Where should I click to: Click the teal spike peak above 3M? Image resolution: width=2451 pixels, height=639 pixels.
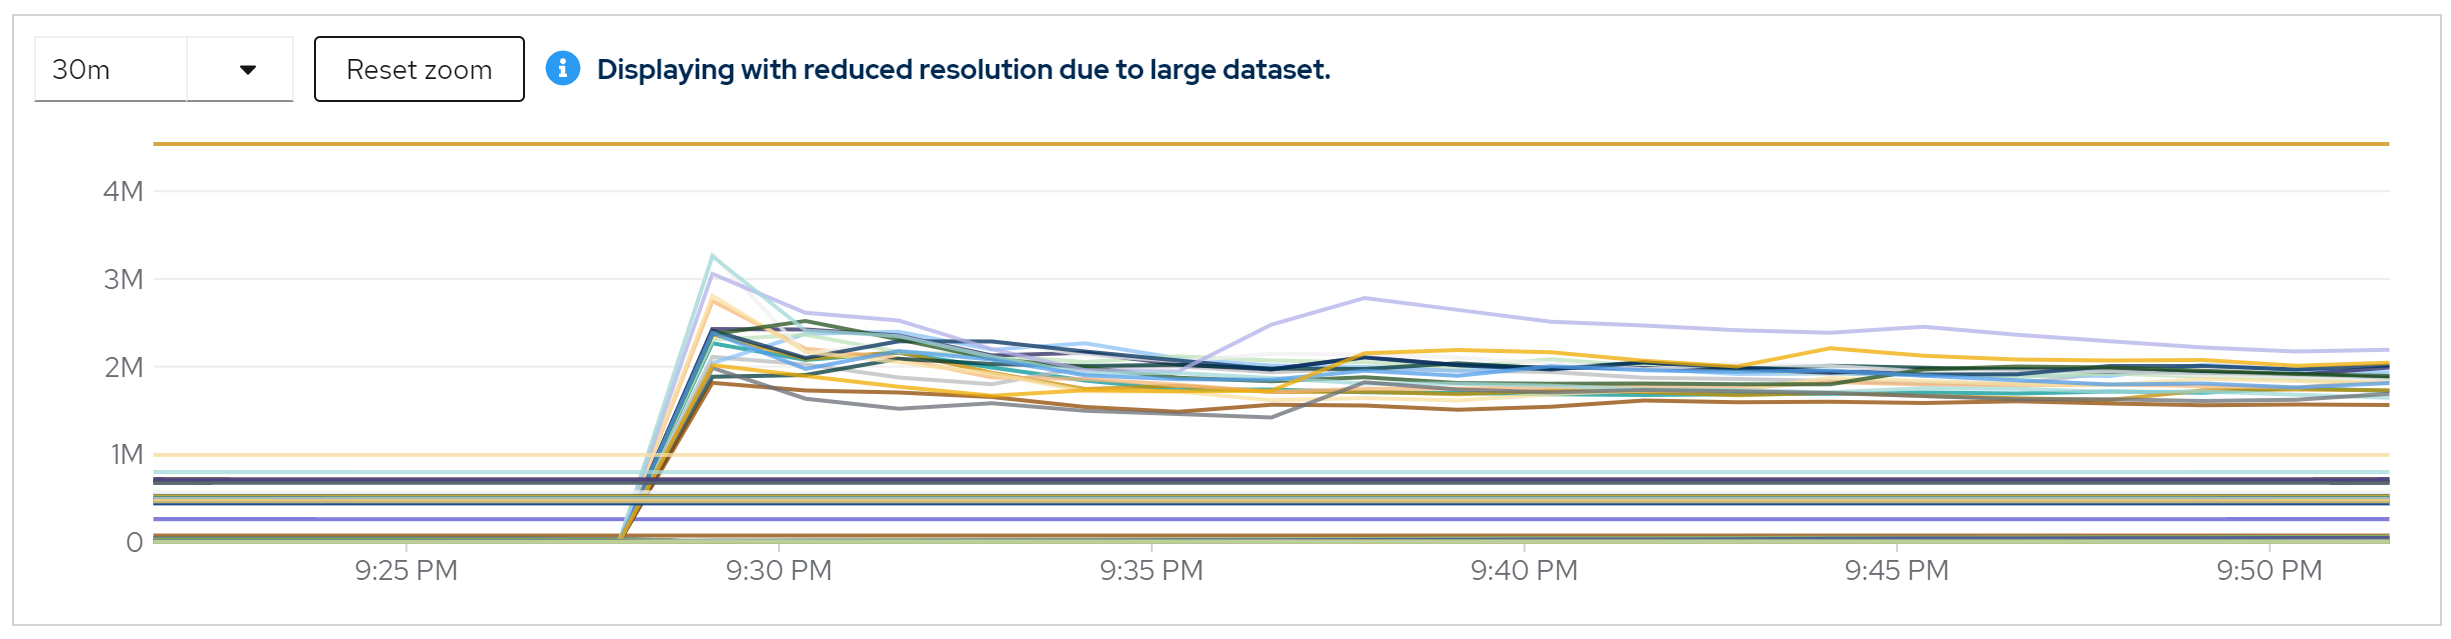pos(712,256)
